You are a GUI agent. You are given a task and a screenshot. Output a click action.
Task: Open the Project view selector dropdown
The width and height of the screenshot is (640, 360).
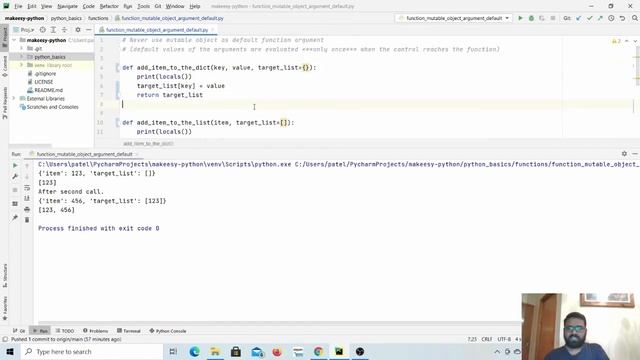pos(24,30)
